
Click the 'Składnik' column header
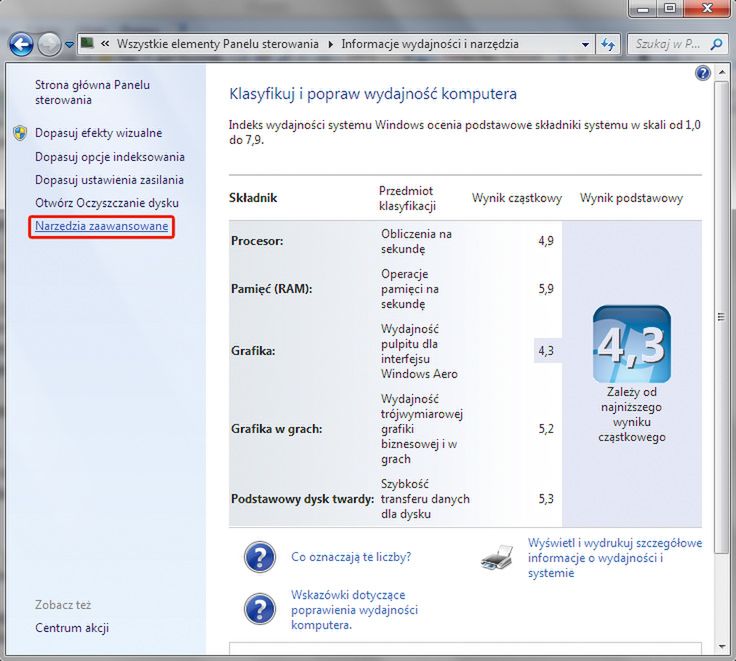(x=253, y=198)
